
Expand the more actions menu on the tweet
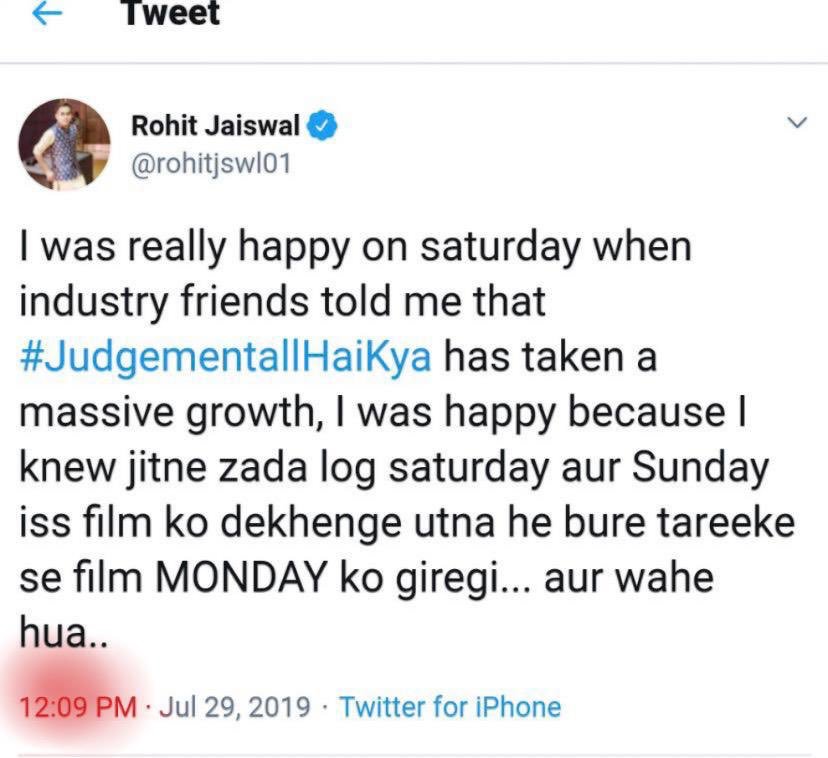click(797, 120)
